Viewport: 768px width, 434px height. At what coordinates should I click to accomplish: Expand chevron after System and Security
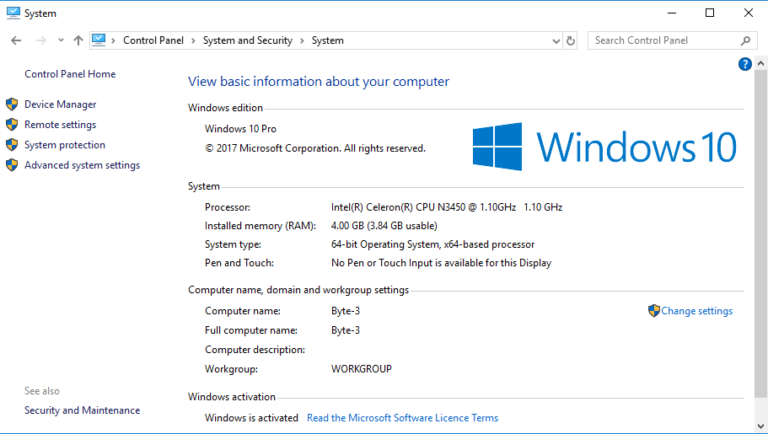302,41
